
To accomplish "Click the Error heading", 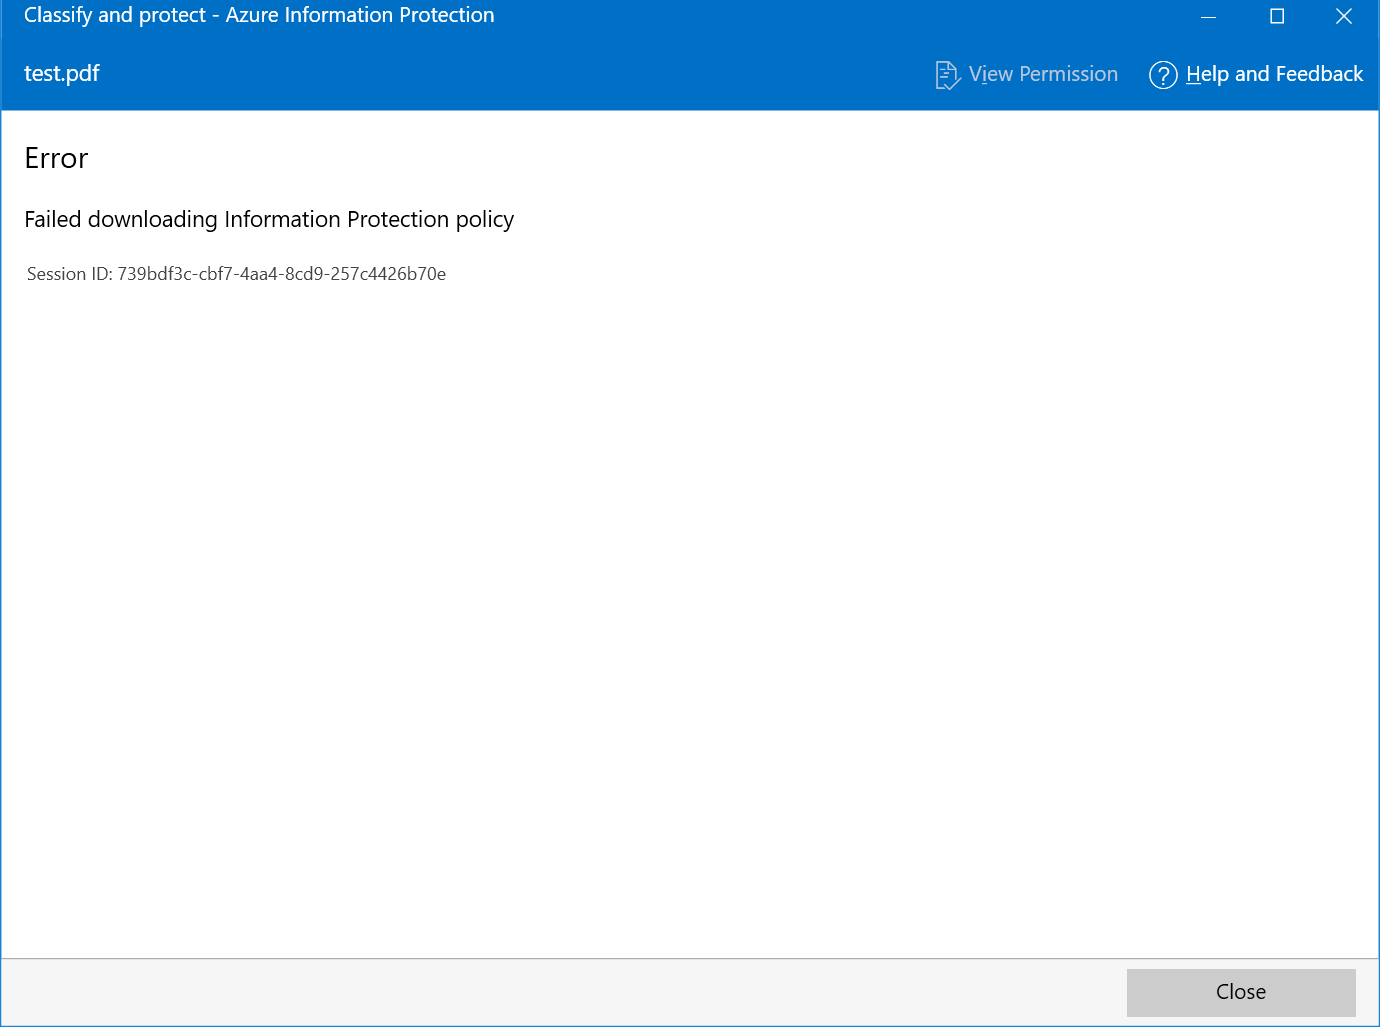I will pyautogui.click(x=56, y=158).
